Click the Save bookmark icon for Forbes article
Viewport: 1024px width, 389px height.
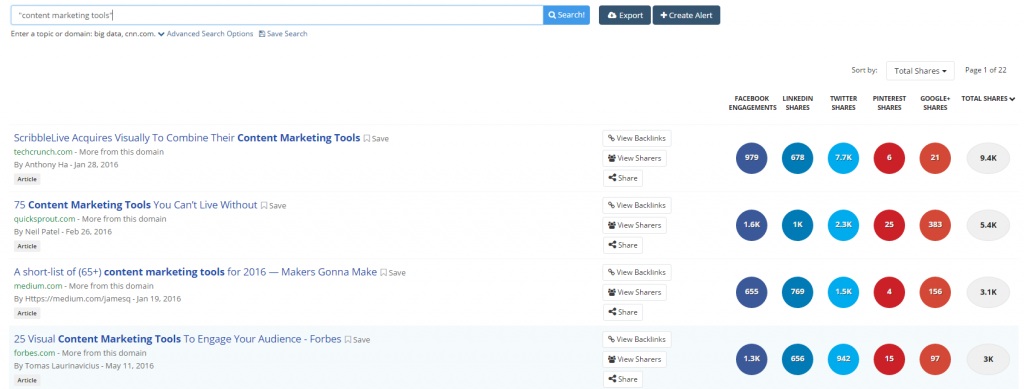[x=348, y=339]
